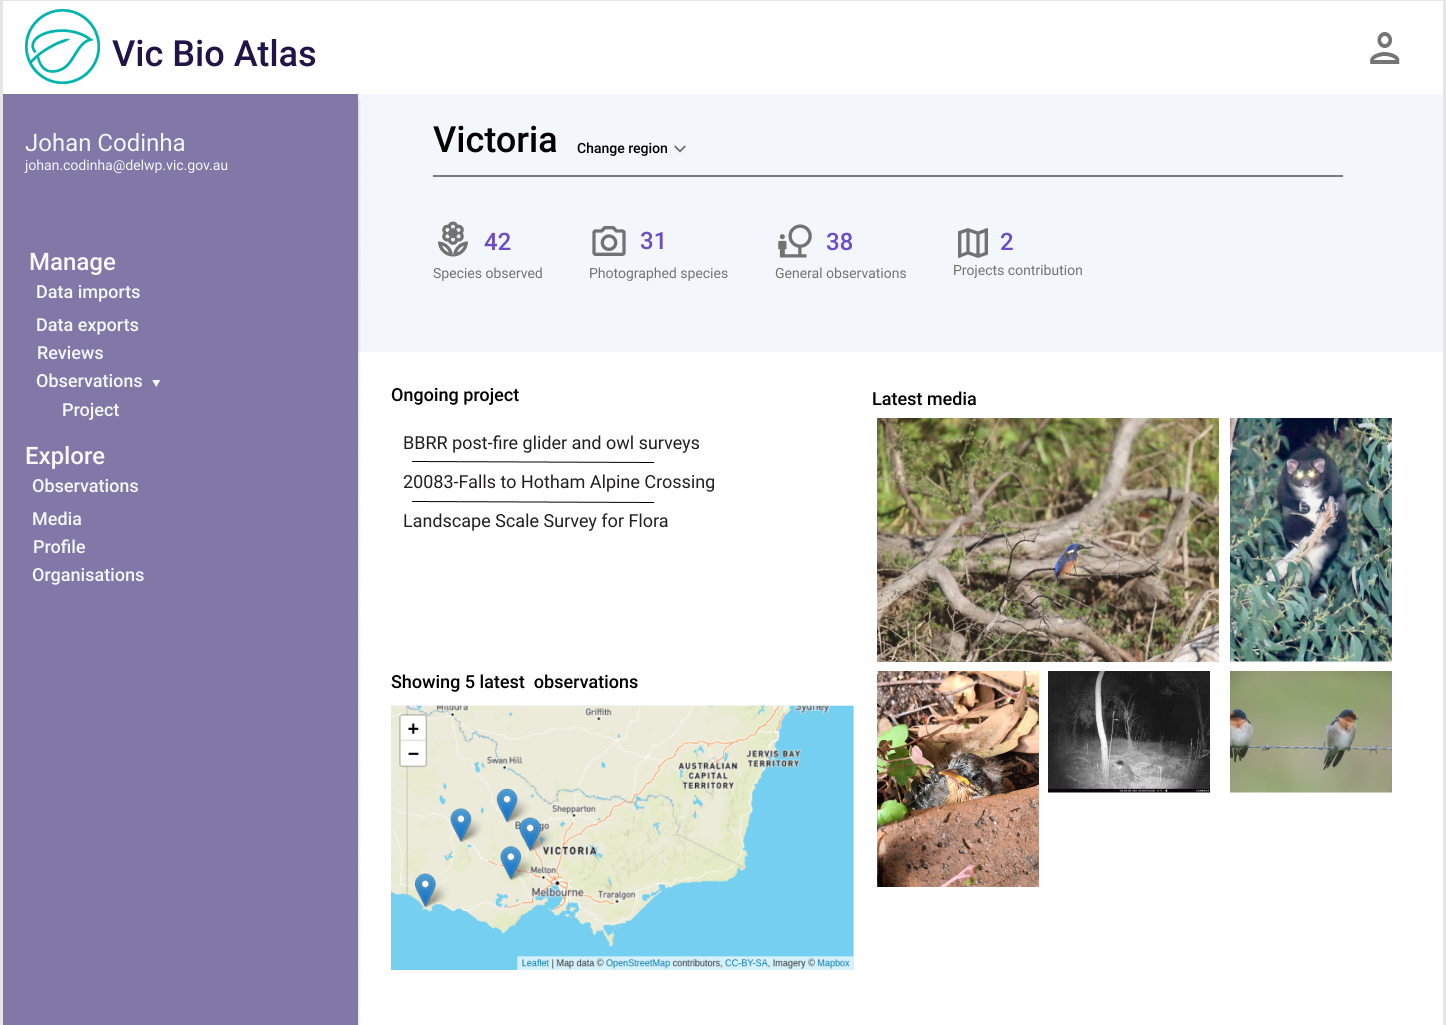Expand the Observations submenu arrow under Manage

coord(156,383)
